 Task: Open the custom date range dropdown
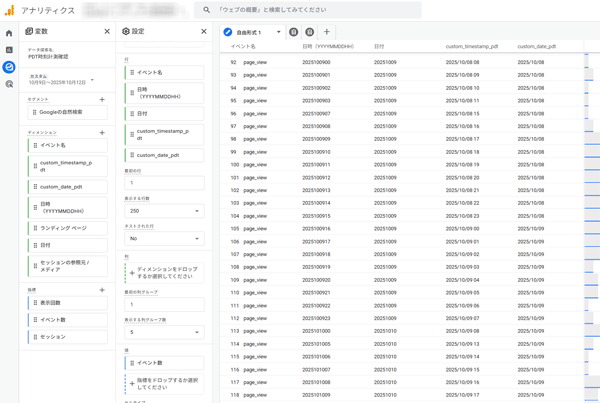pos(92,80)
